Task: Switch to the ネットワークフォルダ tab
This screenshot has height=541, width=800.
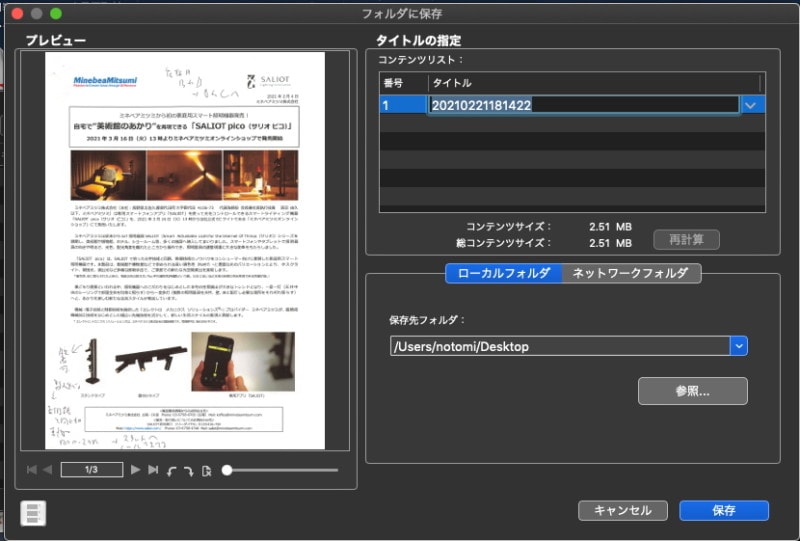Action: pyautogui.click(x=629, y=273)
